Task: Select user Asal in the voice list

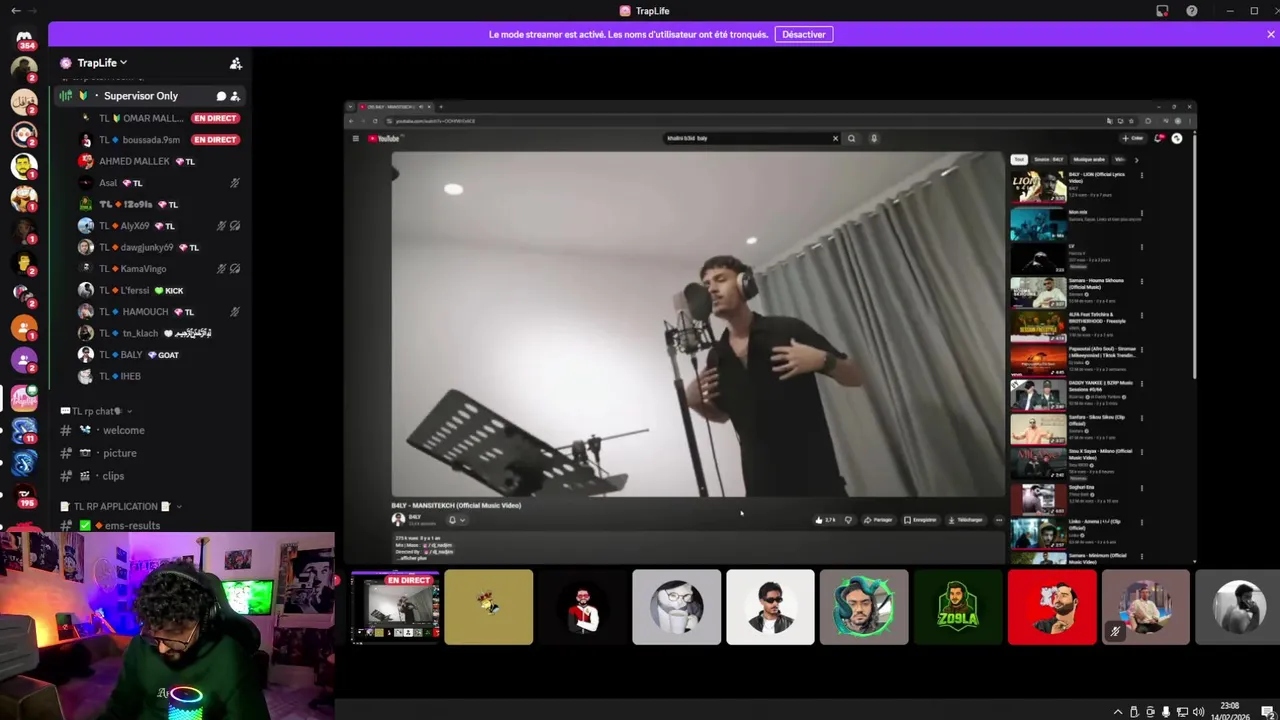Action: click(x=108, y=183)
